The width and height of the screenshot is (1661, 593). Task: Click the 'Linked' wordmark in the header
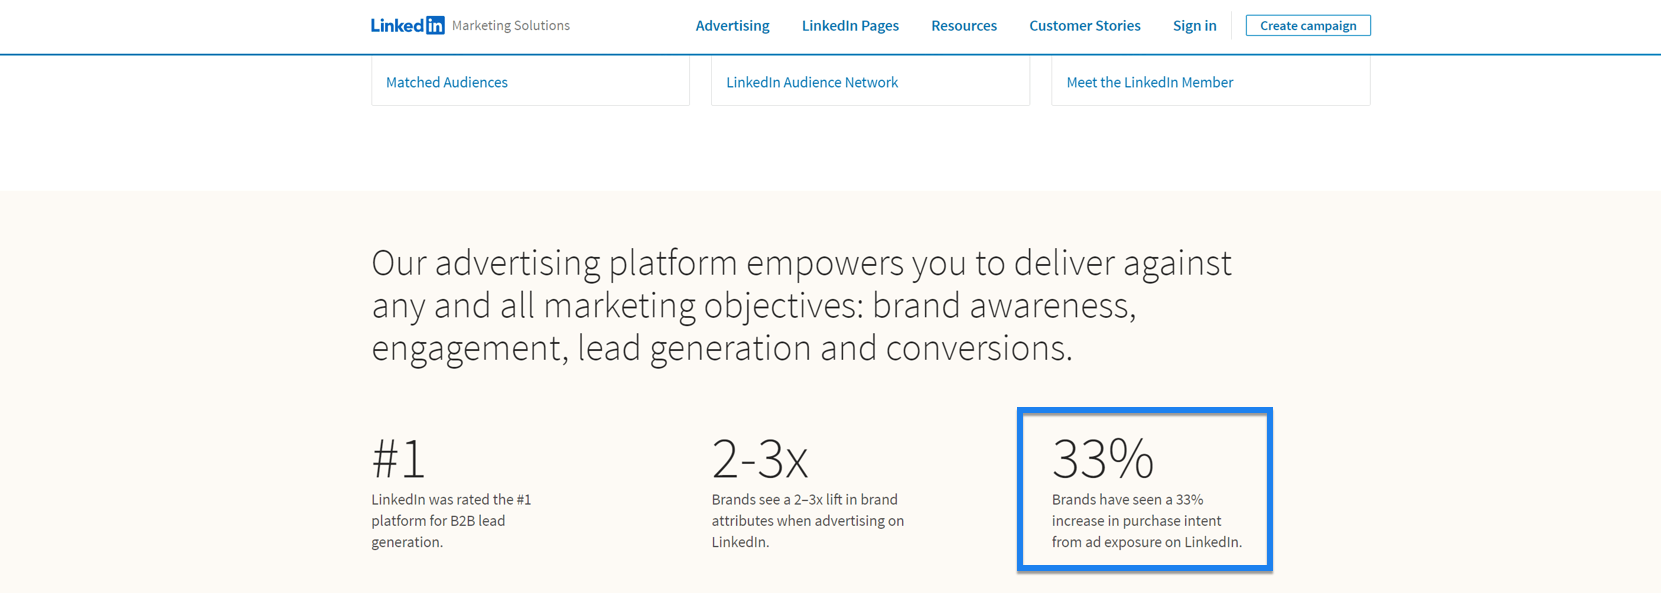click(x=398, y=26)
